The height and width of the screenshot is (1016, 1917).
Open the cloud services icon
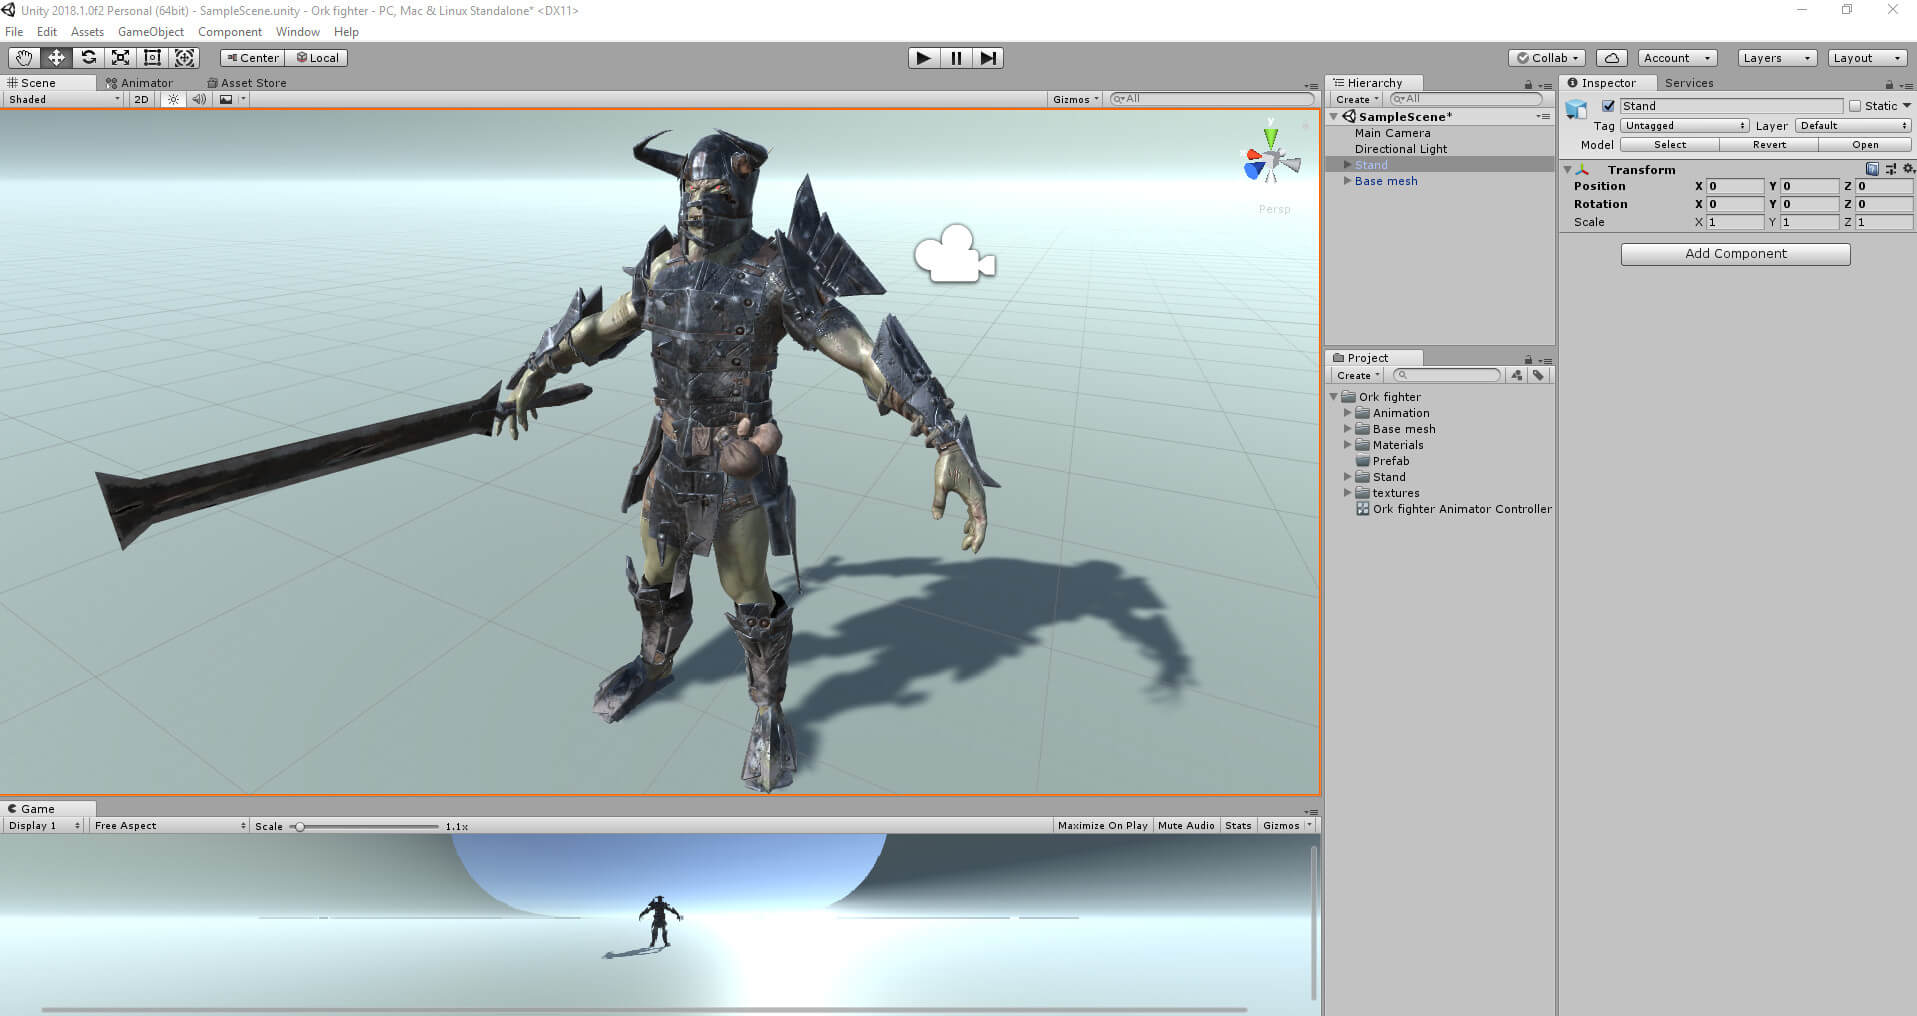[x=1611, y=58]
